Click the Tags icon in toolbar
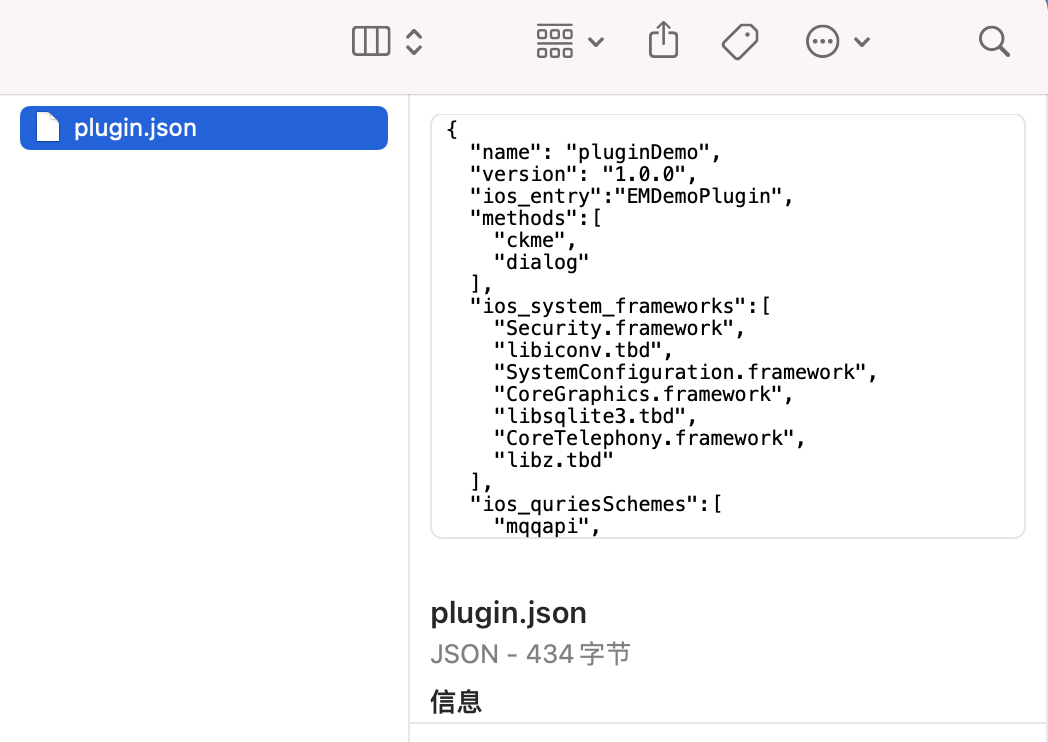The image size is (1048, 742). click(740, 42)
